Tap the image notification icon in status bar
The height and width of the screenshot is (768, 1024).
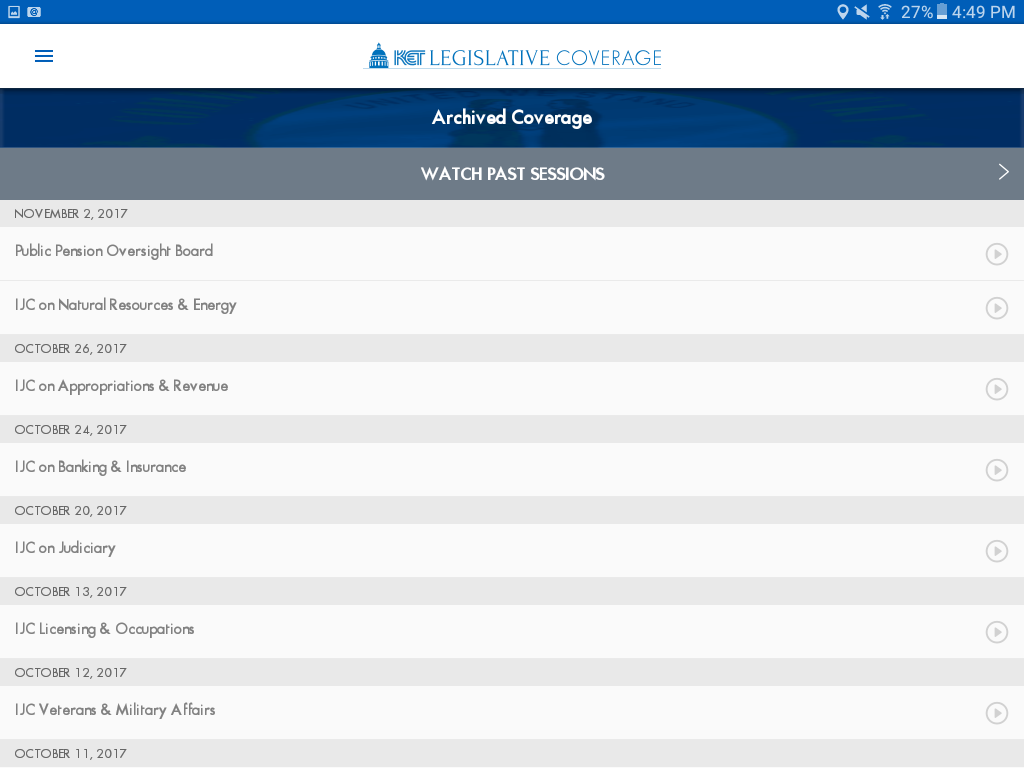[x=14, y=12]
